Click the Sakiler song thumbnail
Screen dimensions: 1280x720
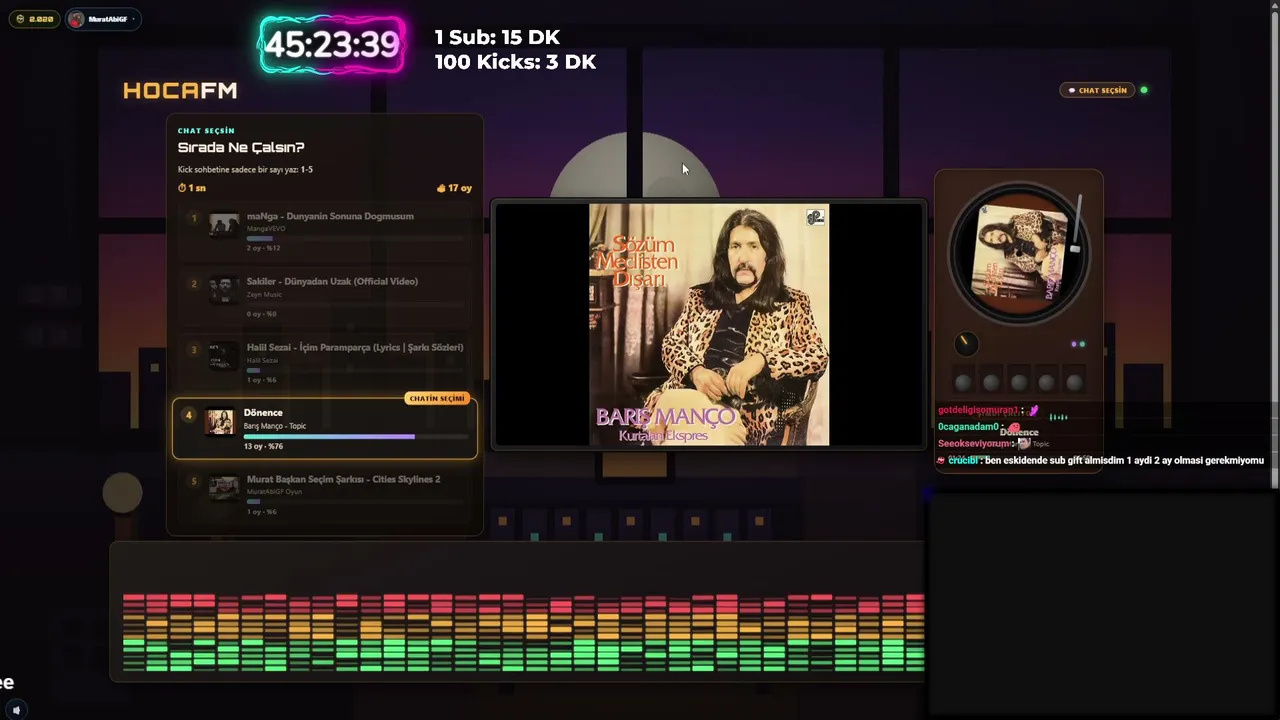[224, 290]
